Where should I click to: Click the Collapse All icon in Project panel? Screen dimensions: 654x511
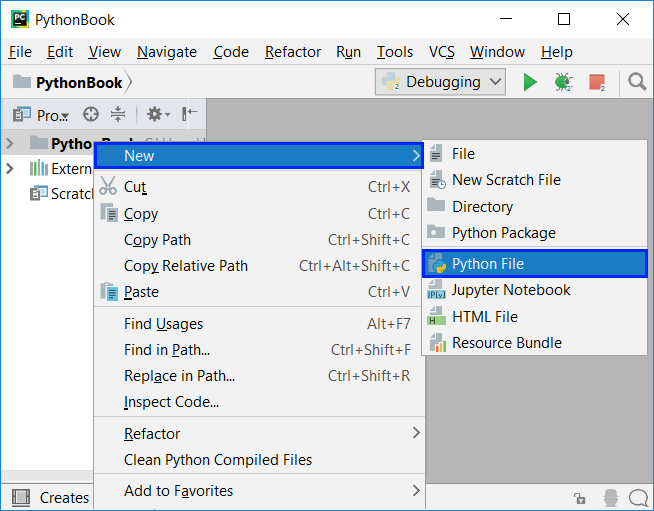click(x=118, y=115)
